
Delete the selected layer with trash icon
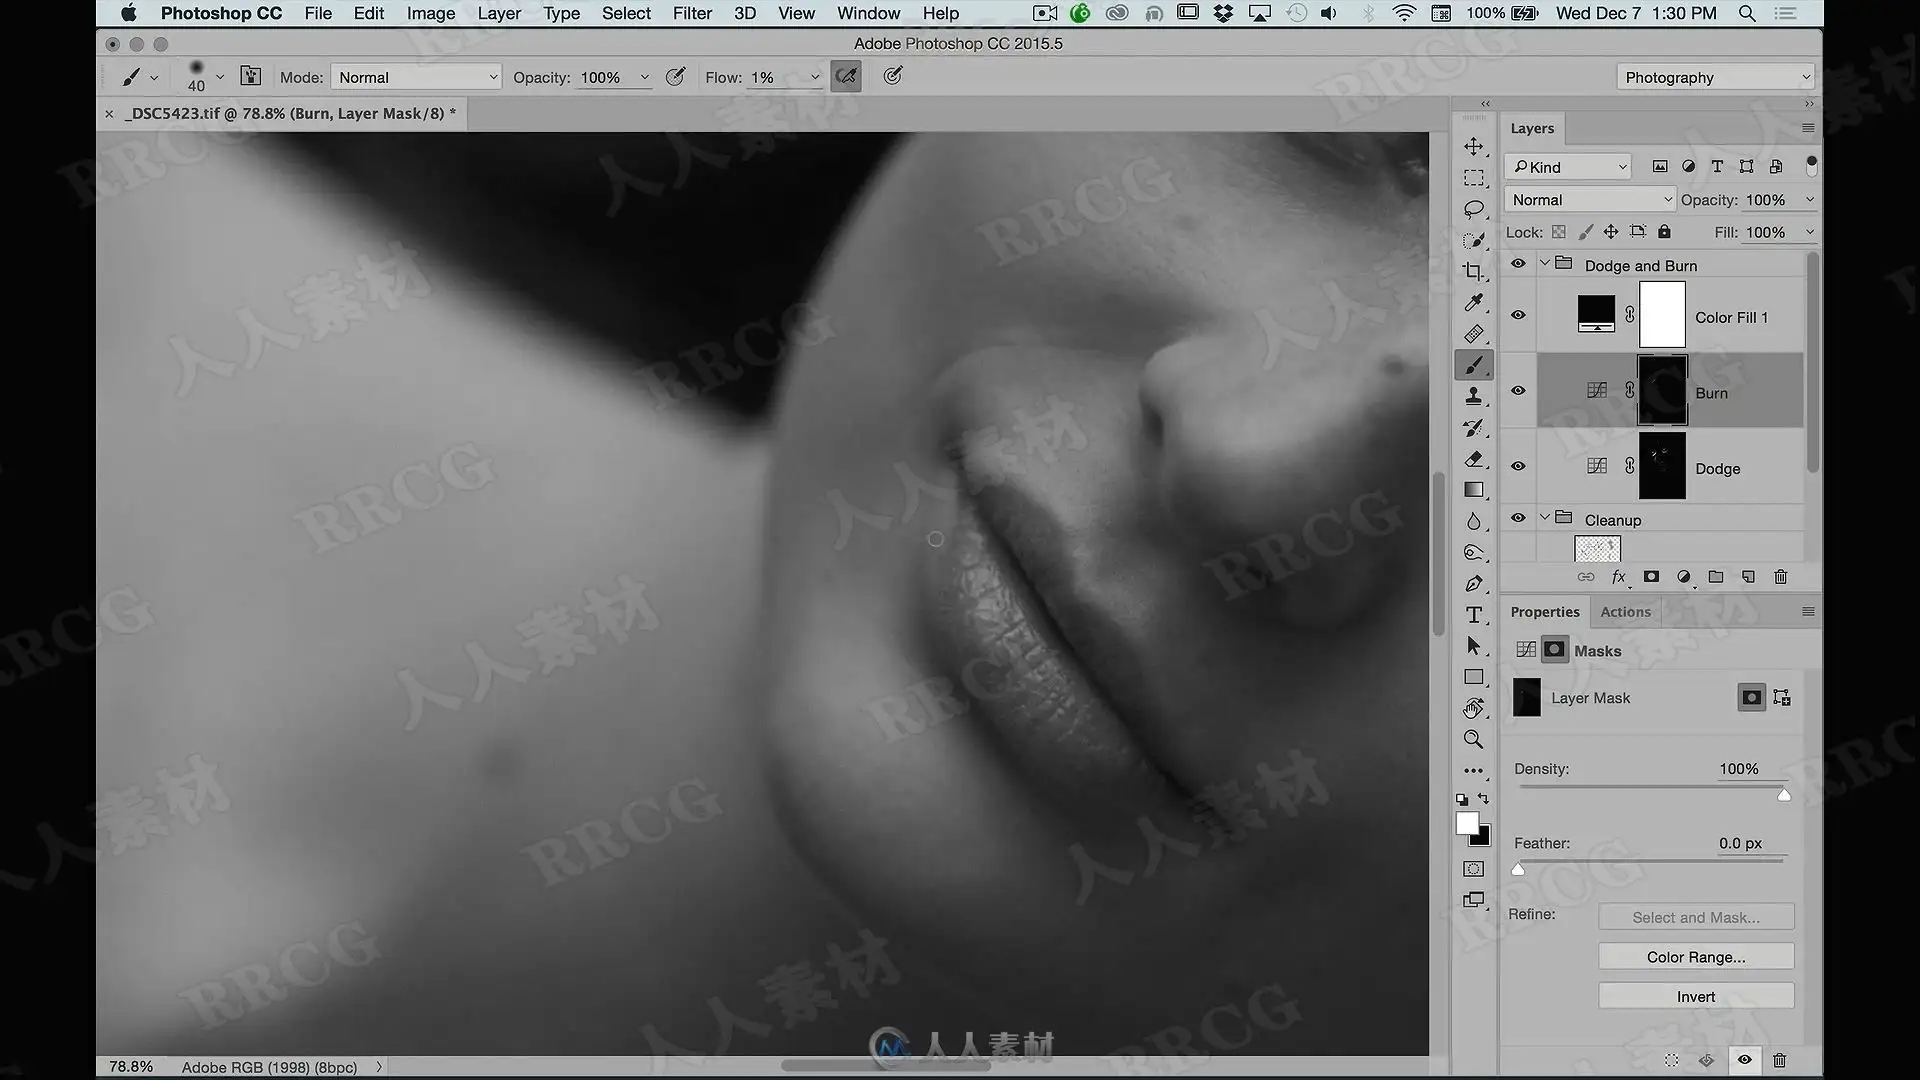(x=1780, y=577)
